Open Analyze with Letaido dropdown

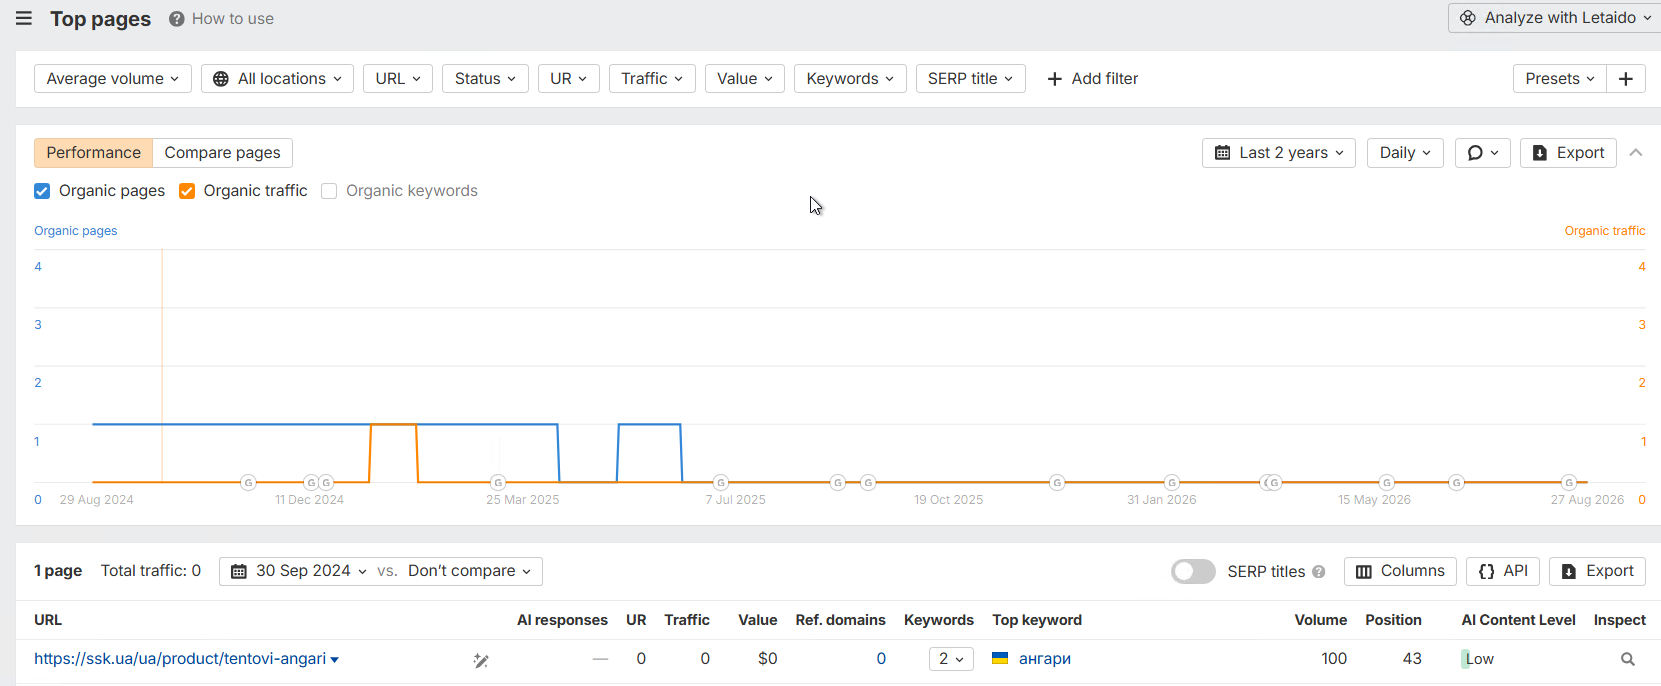tap(1555, 18)
